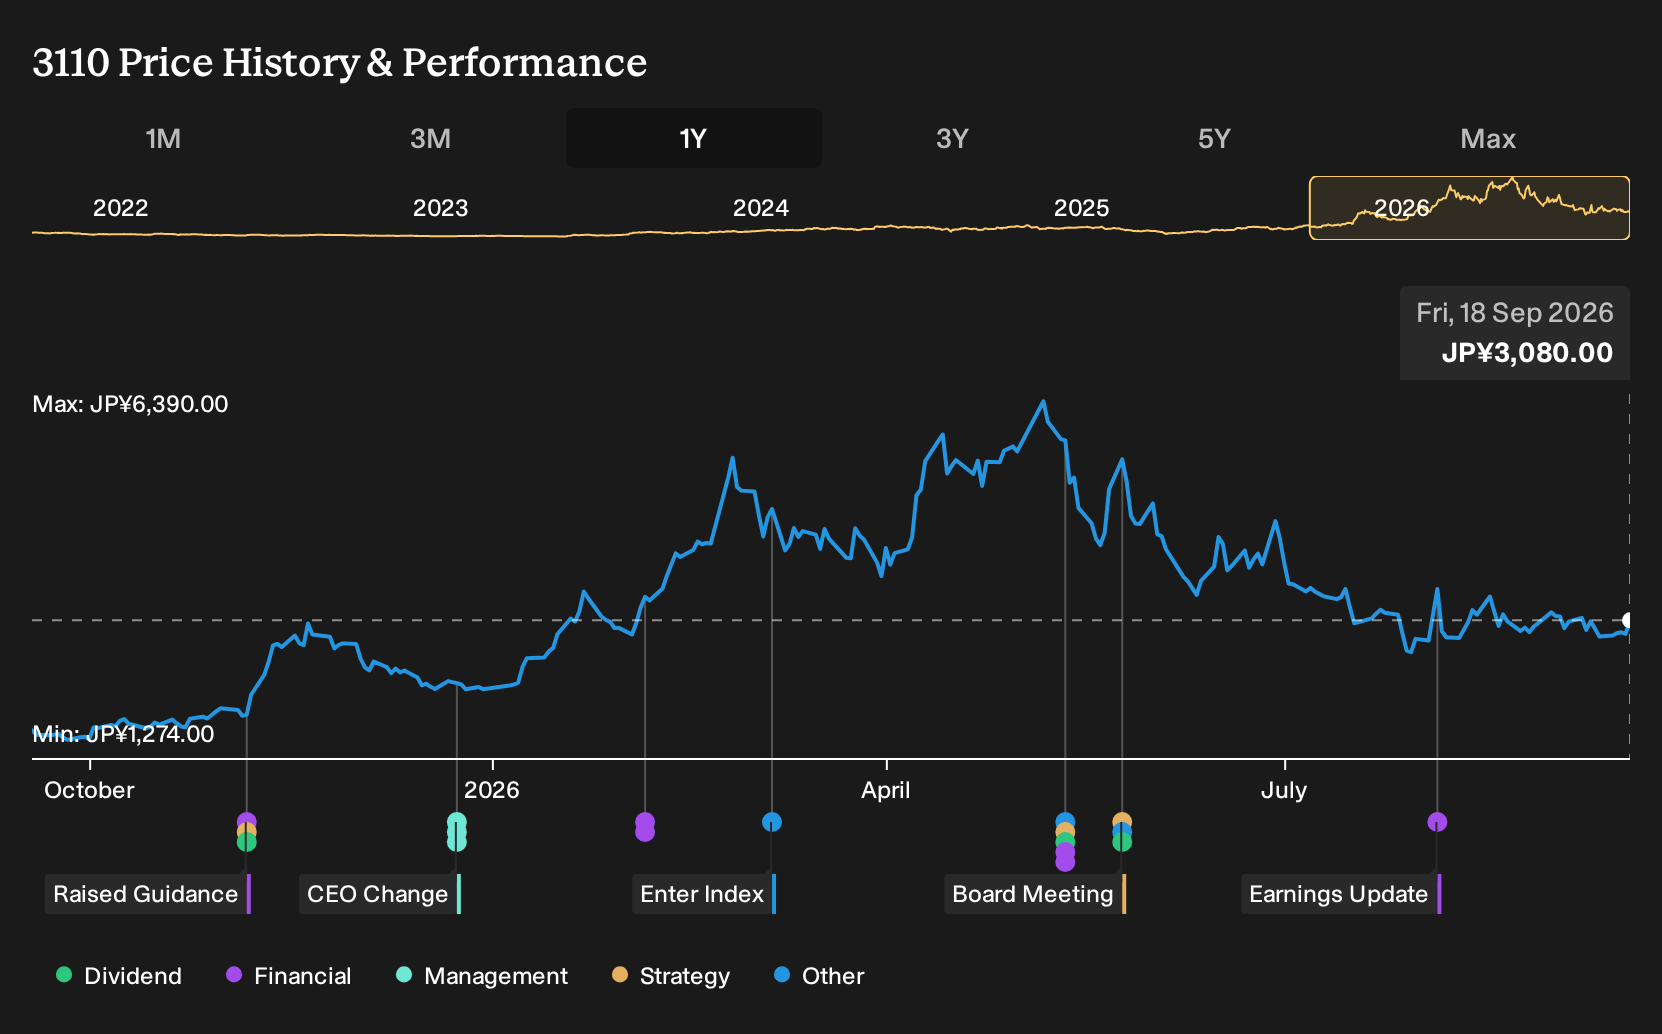This screenshot has height=1034, width=1662.
Task: Click the July axis label
Action: [1284, 790]
